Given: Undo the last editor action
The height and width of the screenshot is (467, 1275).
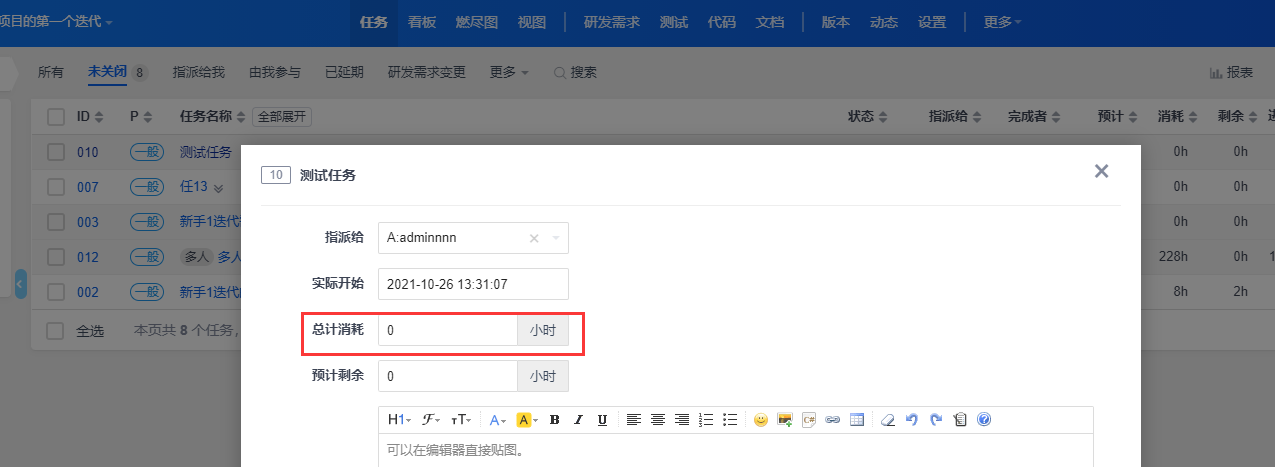Looking at the screenshot, I should (911, 420).
